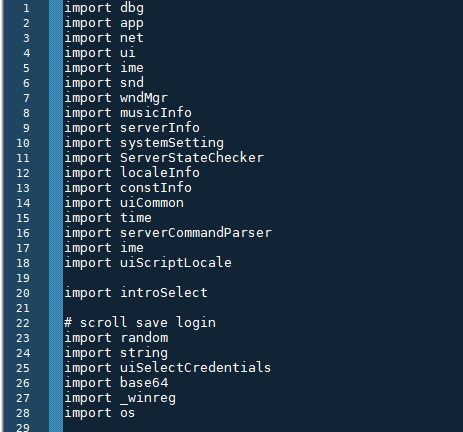The height and width of the screenshot is (432, 463).
Task: Click on 'uiScriptLocale' on line 18
Action: point(176,263)
